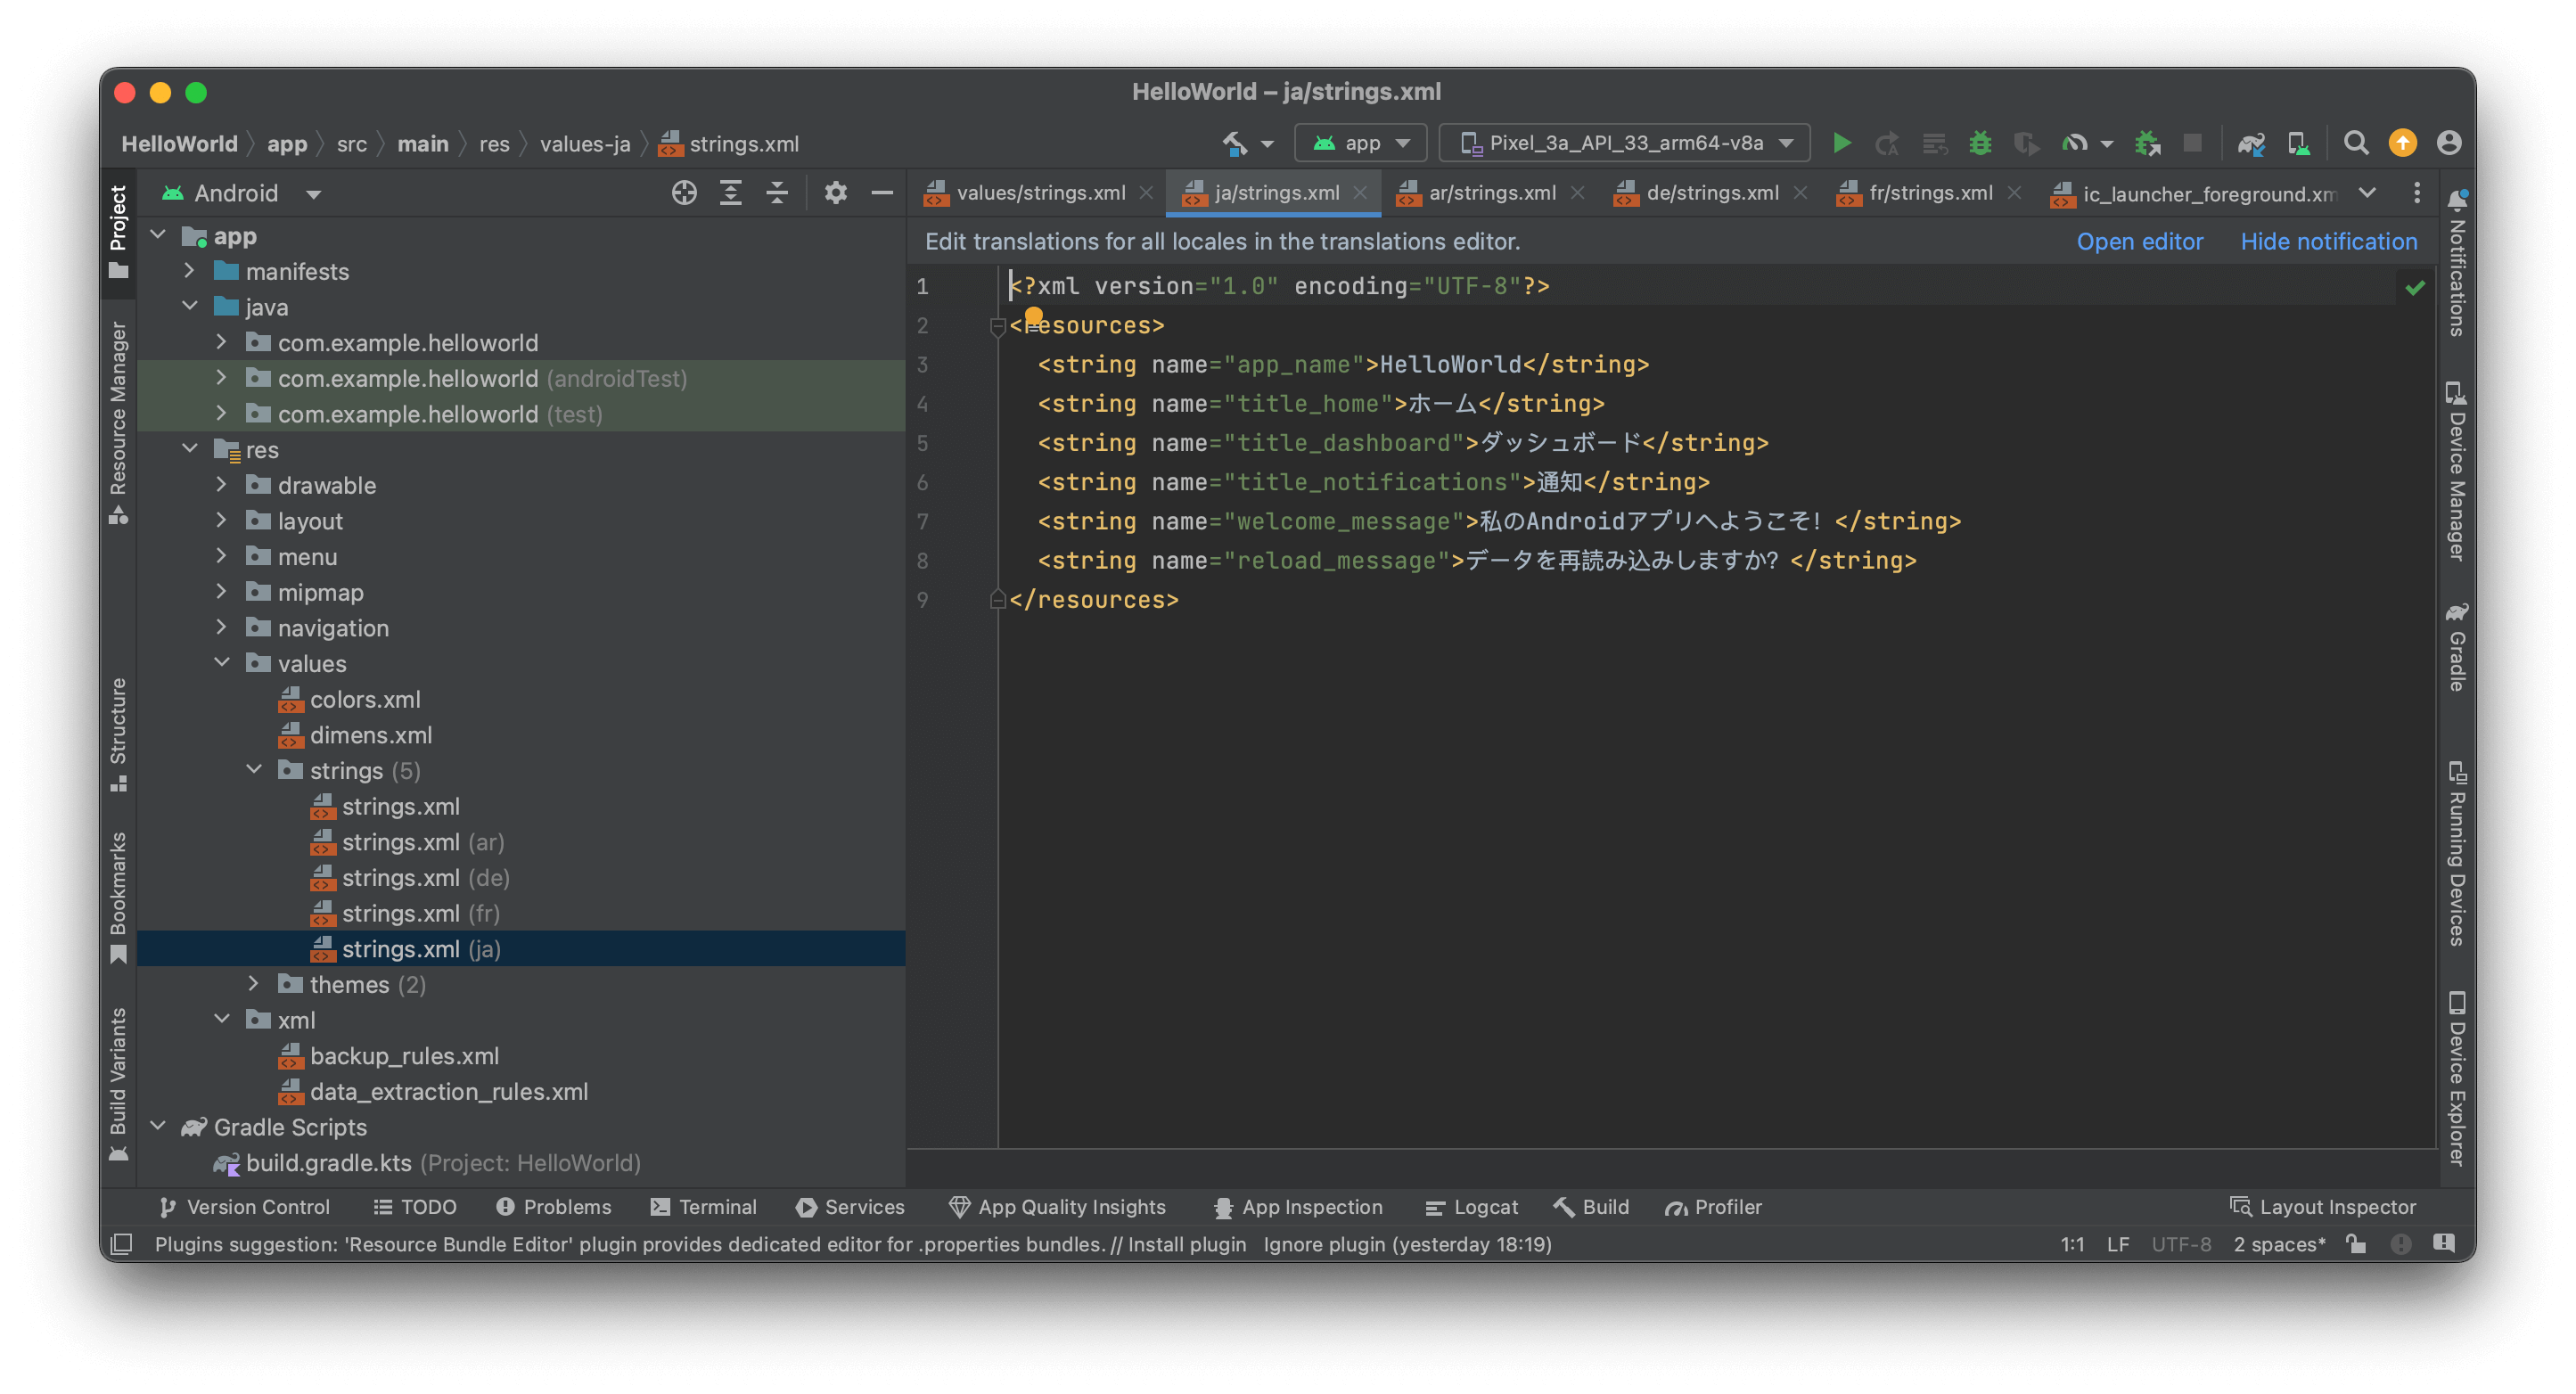Select opened file crosshair icon in Project panel
The width and height of the screenshot is (2576, 1394).
[x=684, y=193]
